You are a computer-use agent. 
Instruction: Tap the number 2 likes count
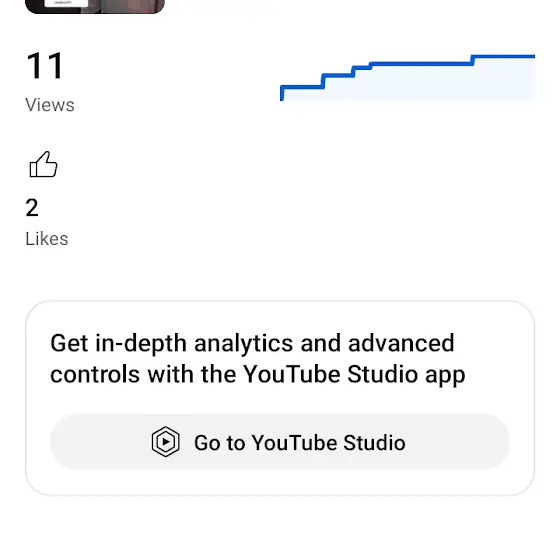pos(32,208)
